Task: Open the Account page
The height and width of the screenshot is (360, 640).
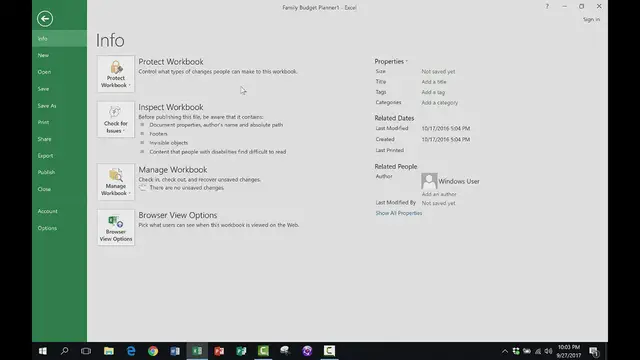Action: pos(60,211)
